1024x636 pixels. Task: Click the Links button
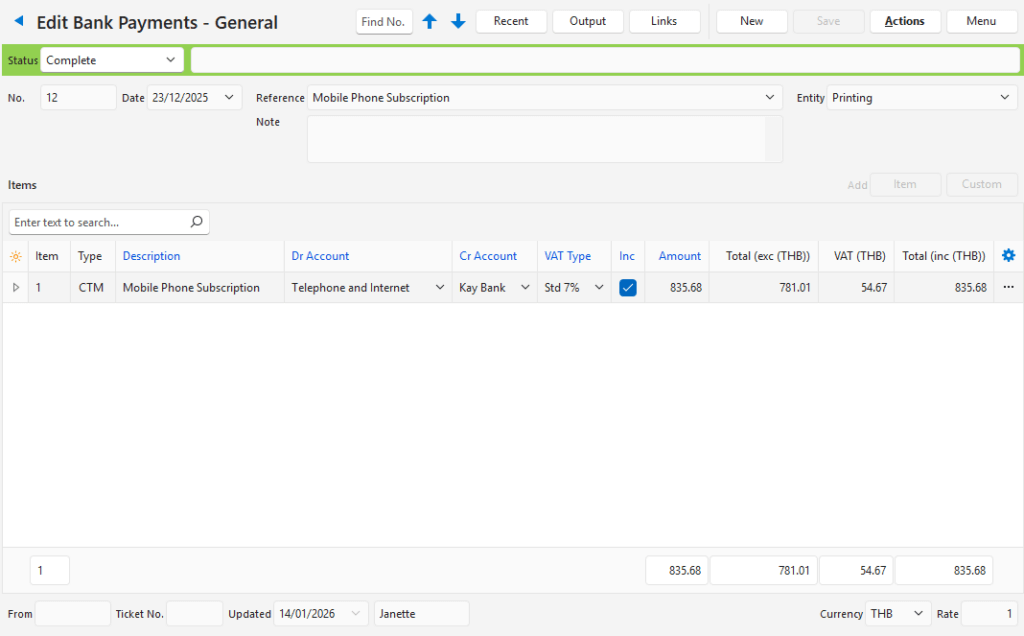(664, 20)
